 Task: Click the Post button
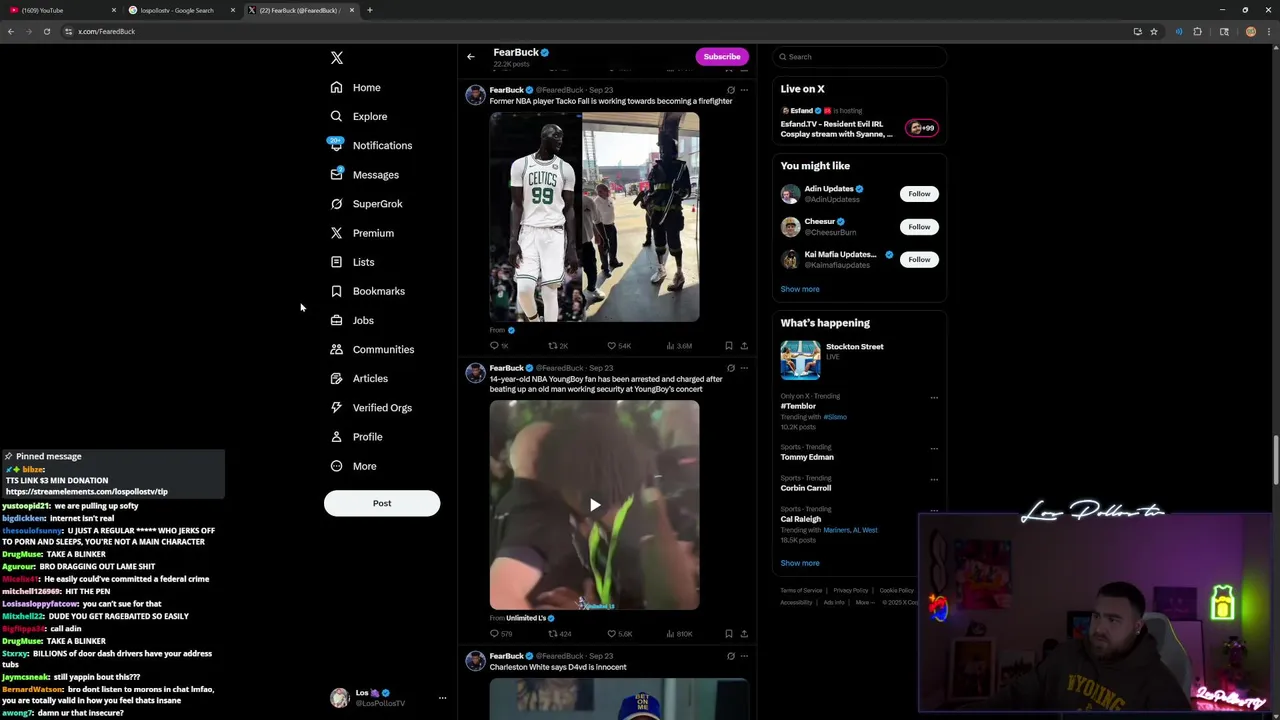click(x=382, y=503)
